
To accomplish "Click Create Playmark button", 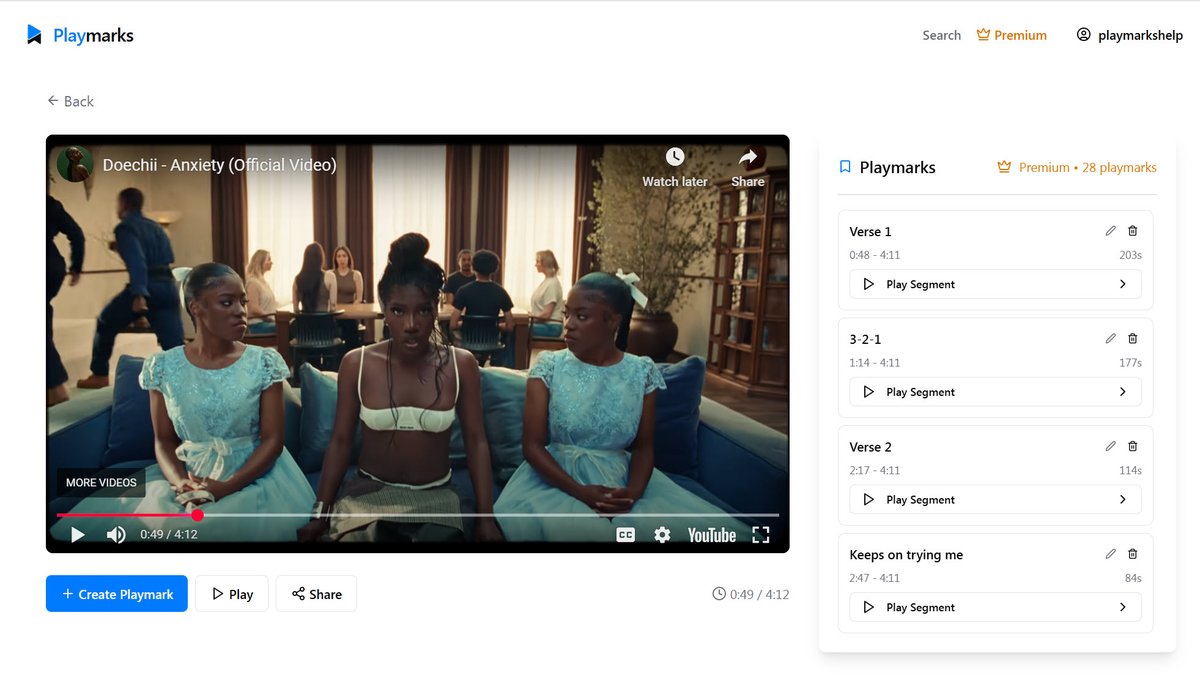I will [117, 594].
